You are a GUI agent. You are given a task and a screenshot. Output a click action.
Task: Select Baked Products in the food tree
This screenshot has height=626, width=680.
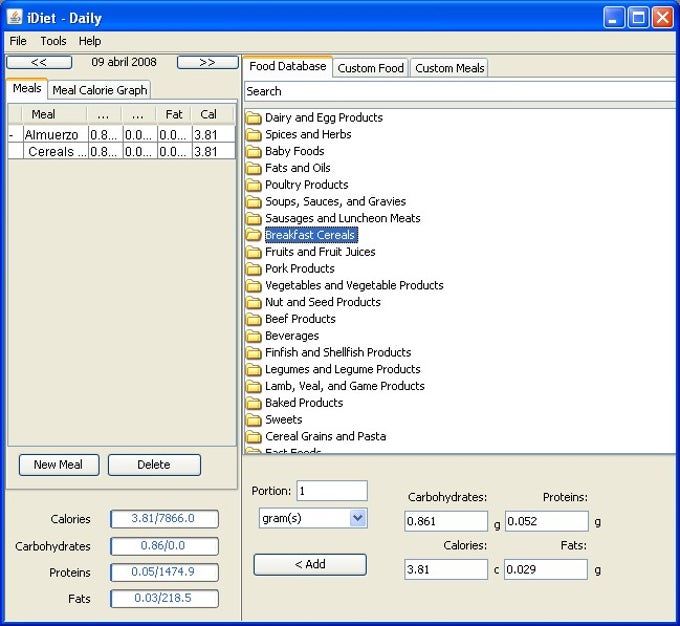(304, 403)
